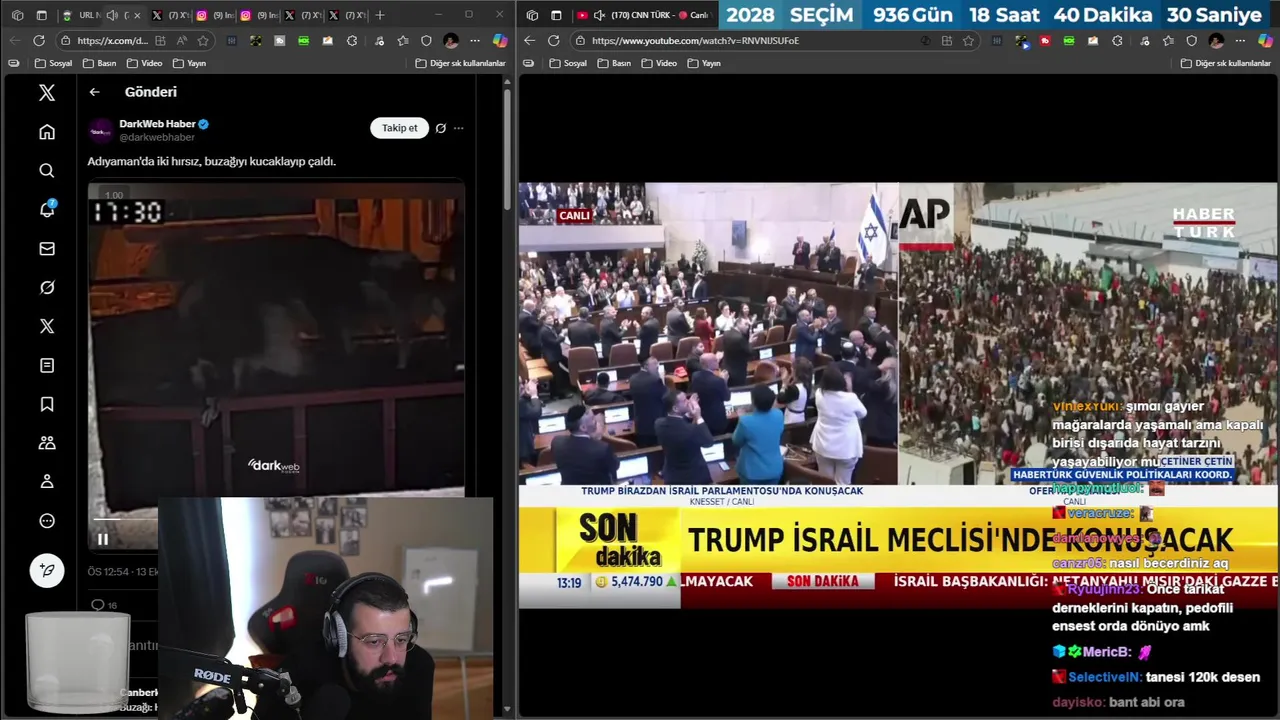Open Extensions puzzle icon in left window
This screenshot has height=720, width=1280.
[352, 41]
